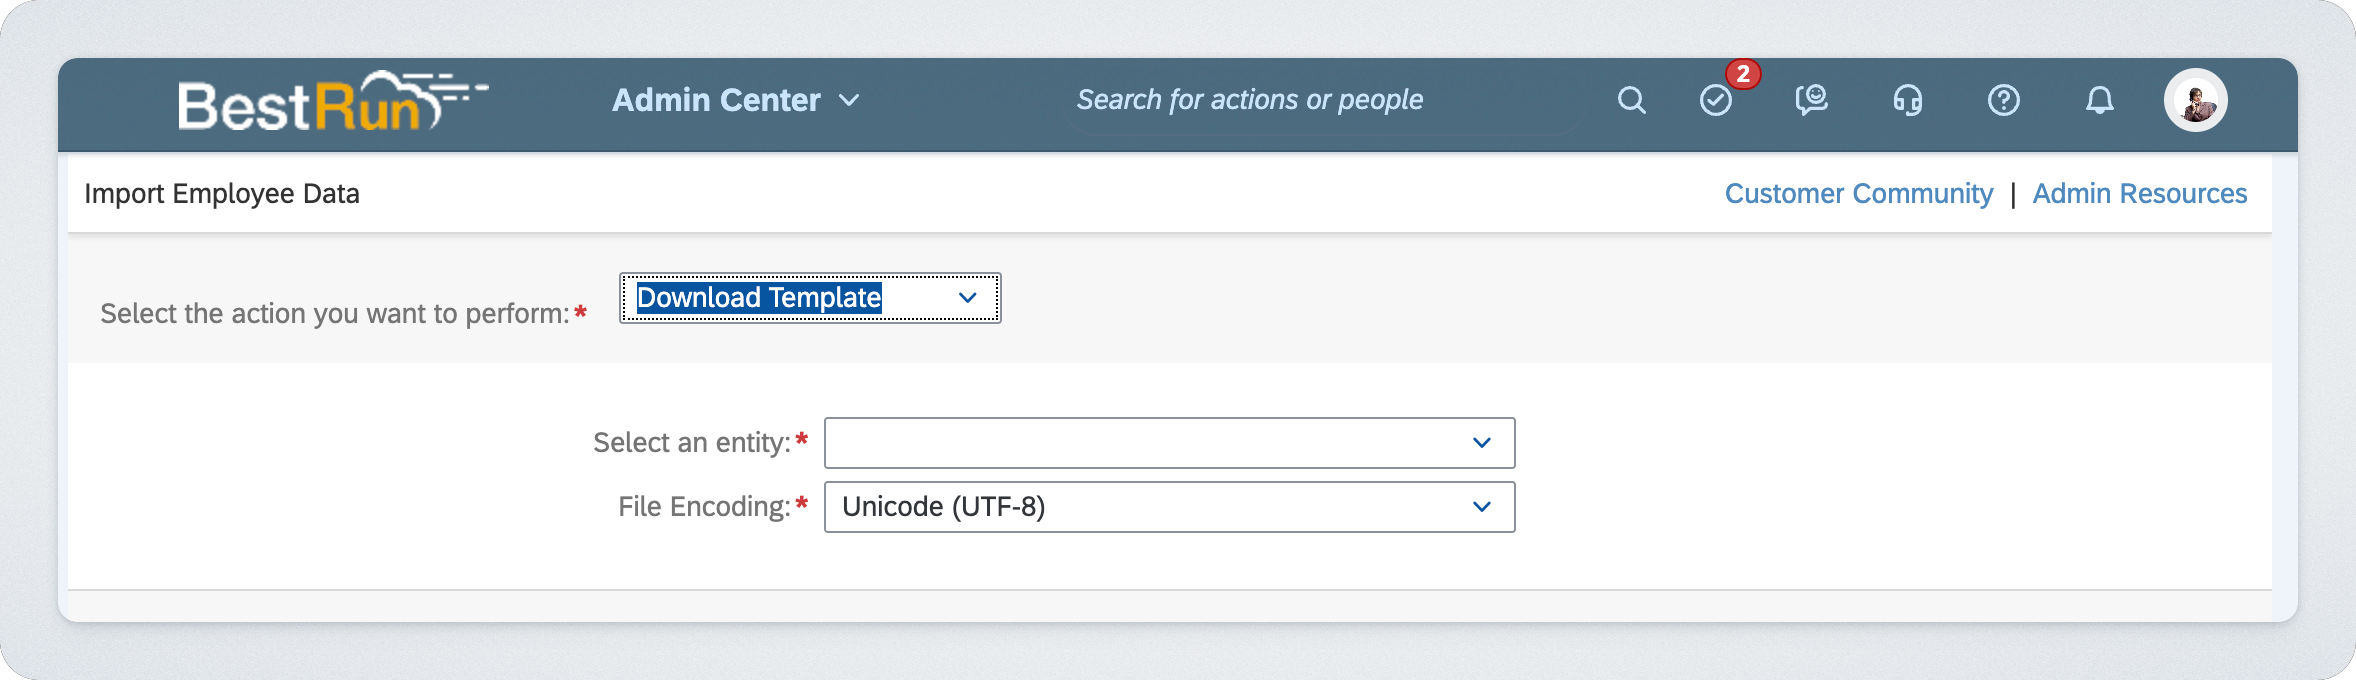This screenshot has width=2356, height=680.
Task: Open the headset support icon
Action: tap(1907, 100)
